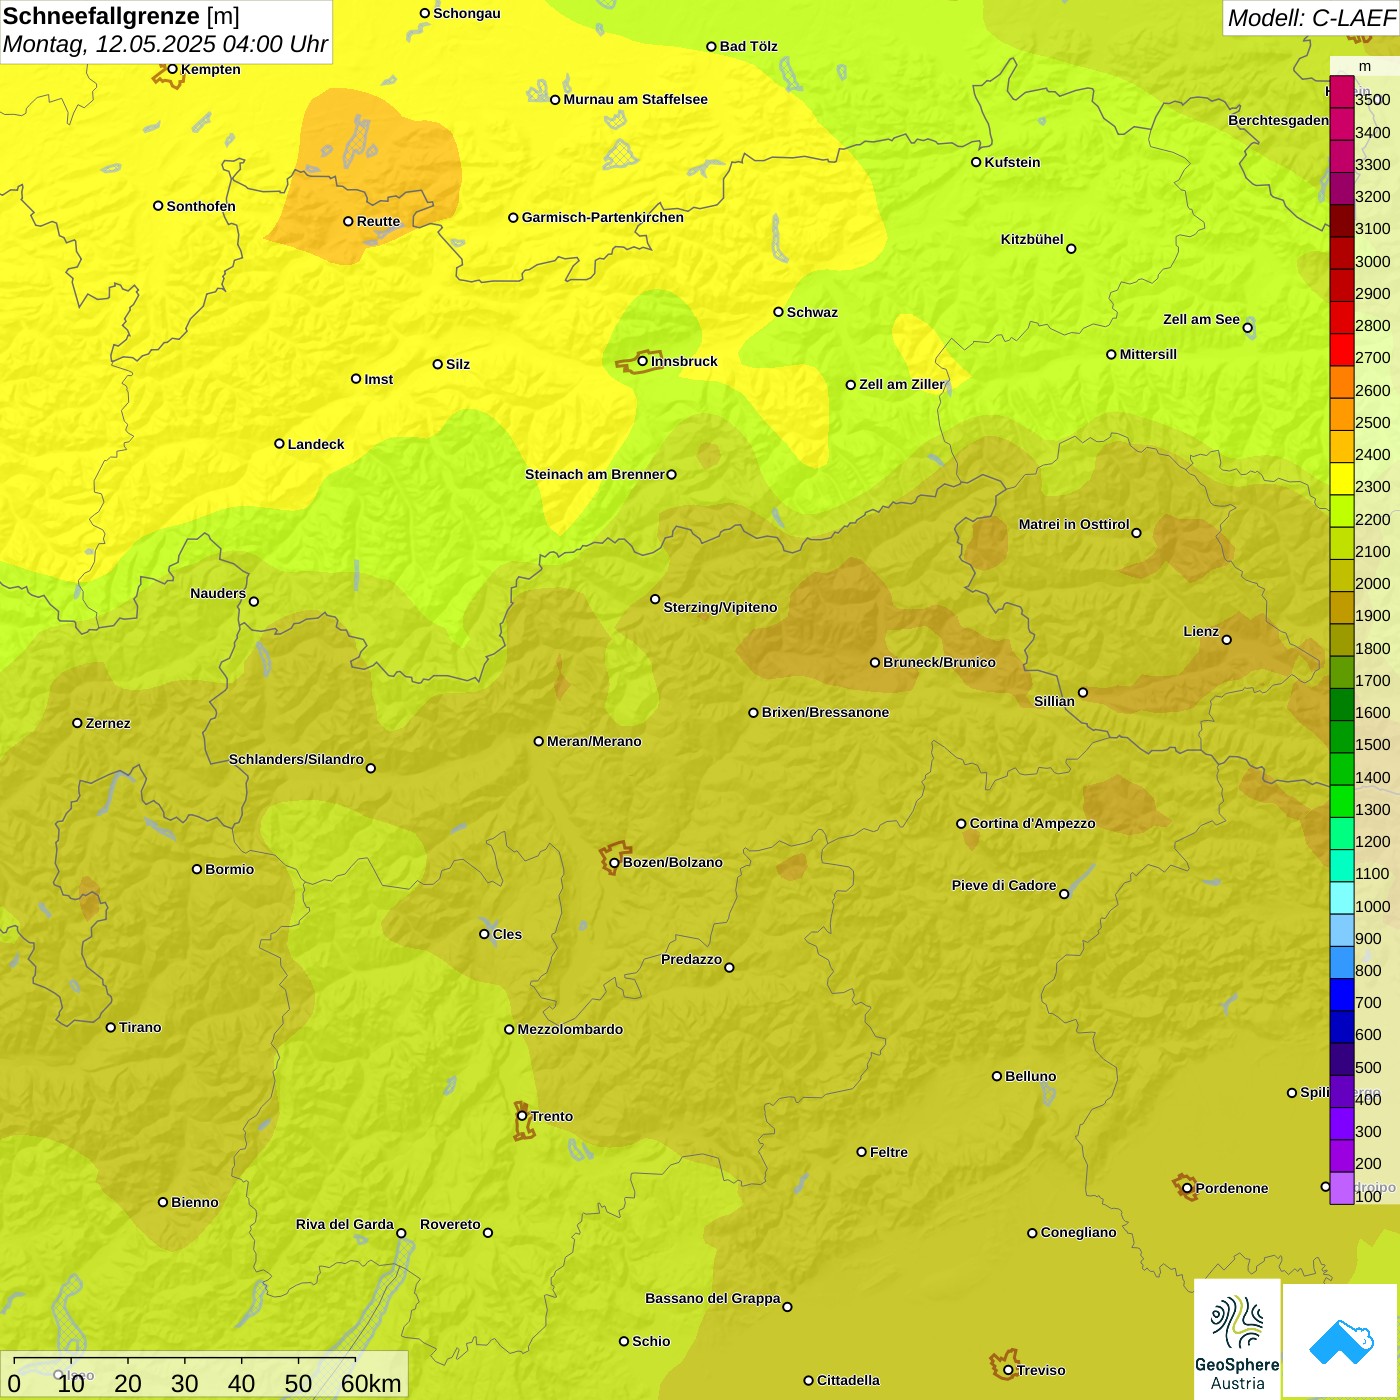This screenshot has width=1400, height=1400.
Task: Click the Pieve di Cadore label
Action: (x=1004, y=885)
